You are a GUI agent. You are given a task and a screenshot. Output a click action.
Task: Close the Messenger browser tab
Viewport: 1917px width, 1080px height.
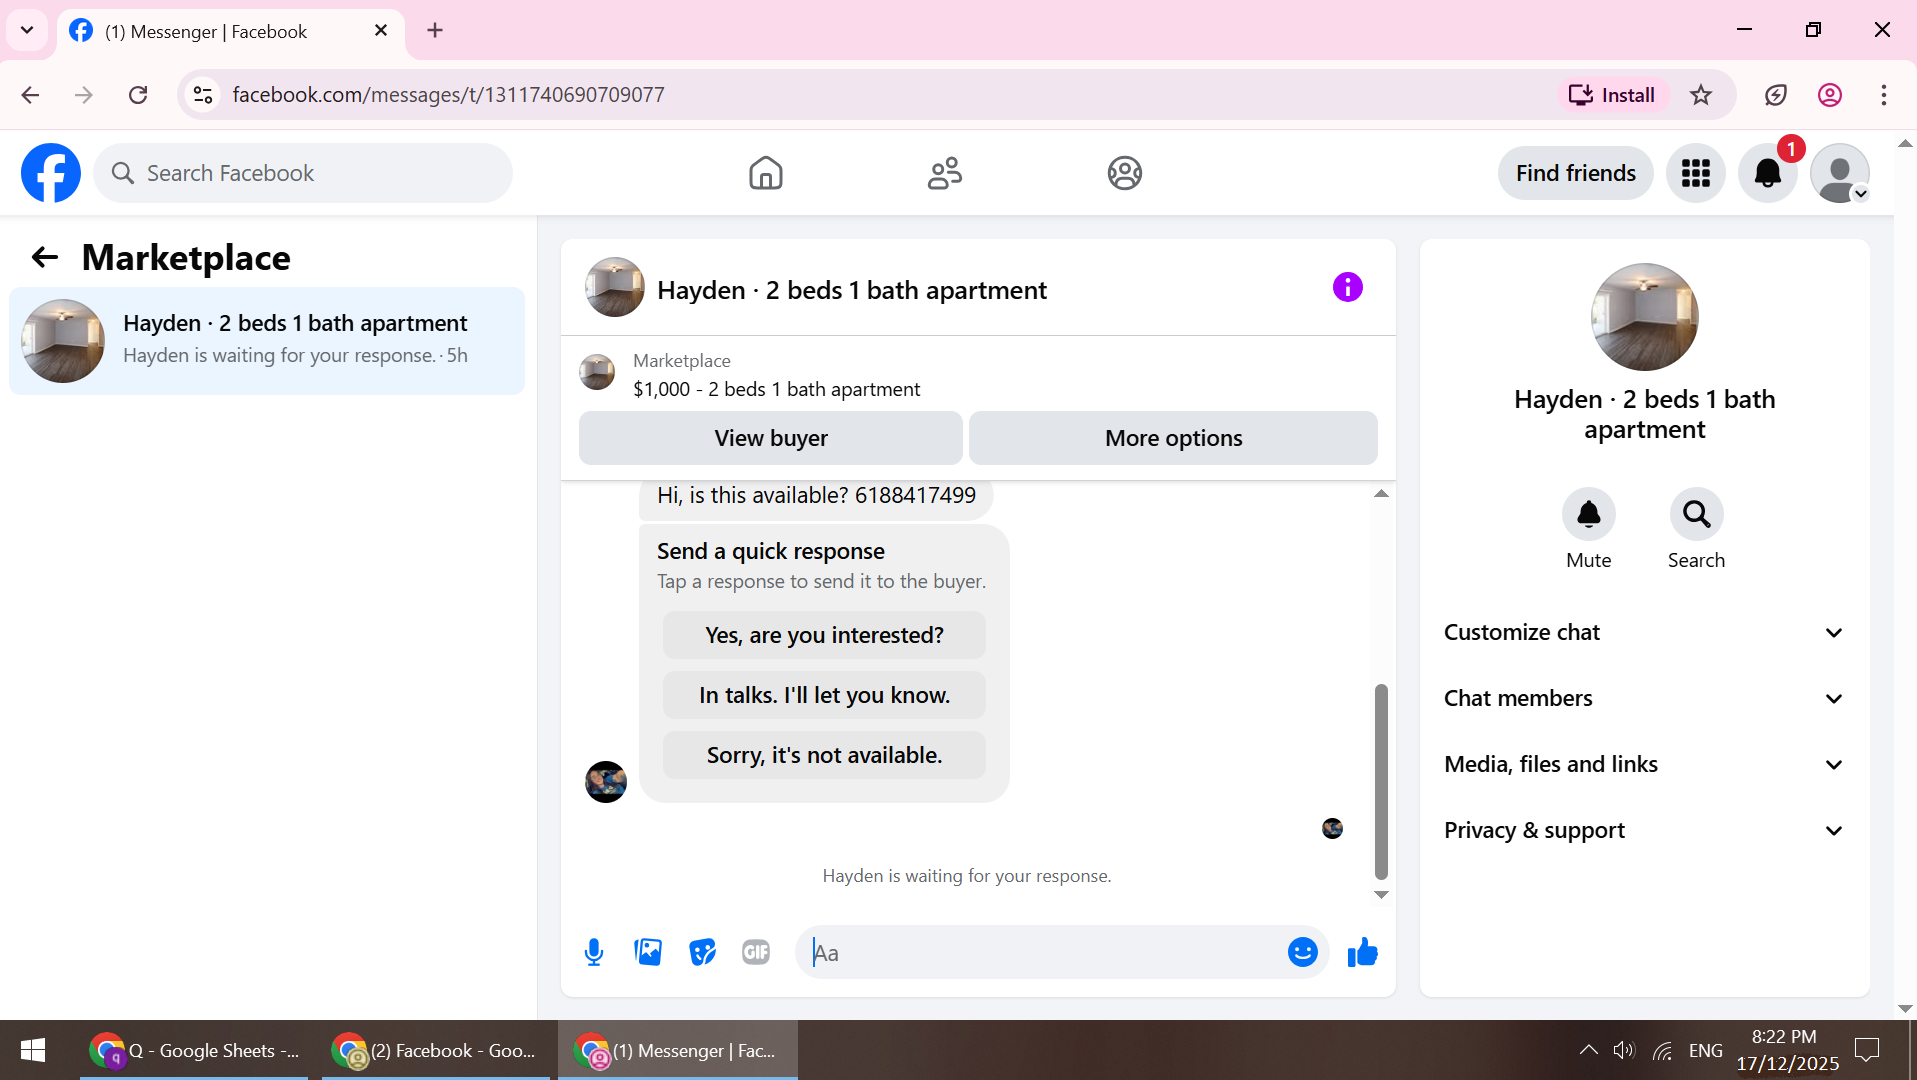(381, 31)
